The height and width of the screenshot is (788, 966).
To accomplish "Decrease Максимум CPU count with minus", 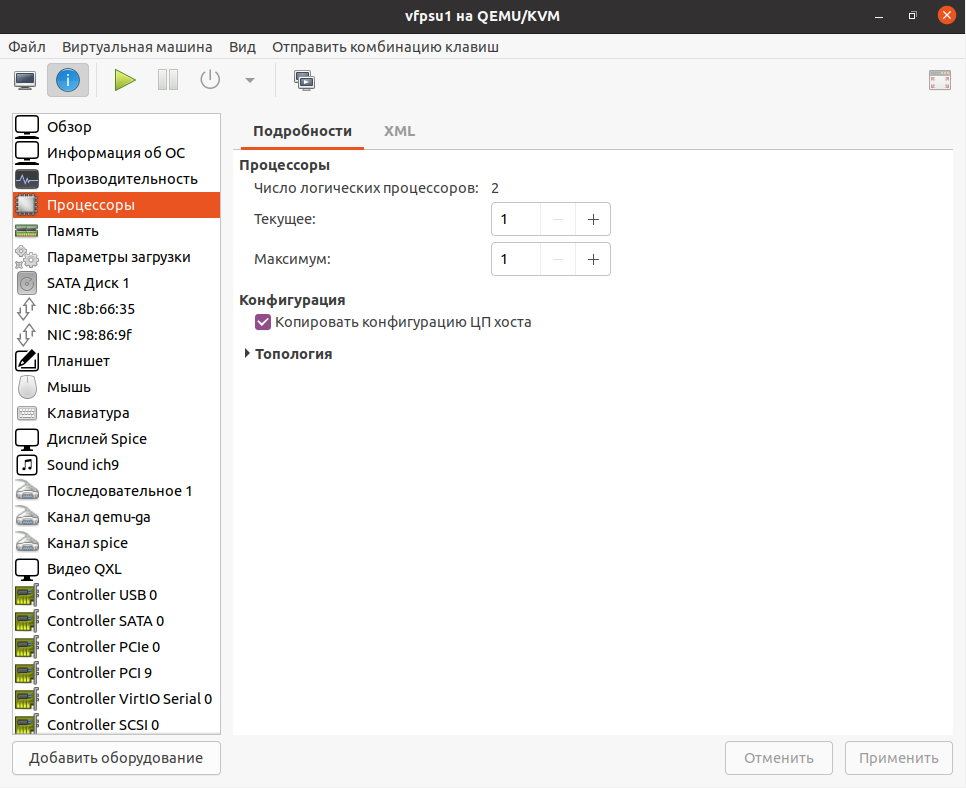I will [x=558, y=259].
